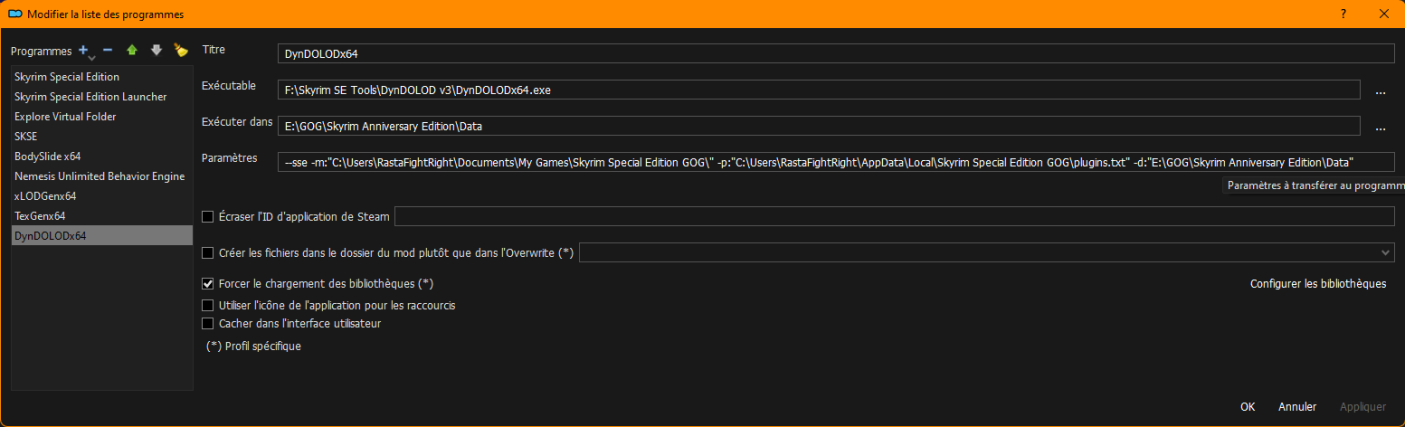
Task: Browse 'Exécuter dans' folder with ellipsis button
Action: 1380,127
